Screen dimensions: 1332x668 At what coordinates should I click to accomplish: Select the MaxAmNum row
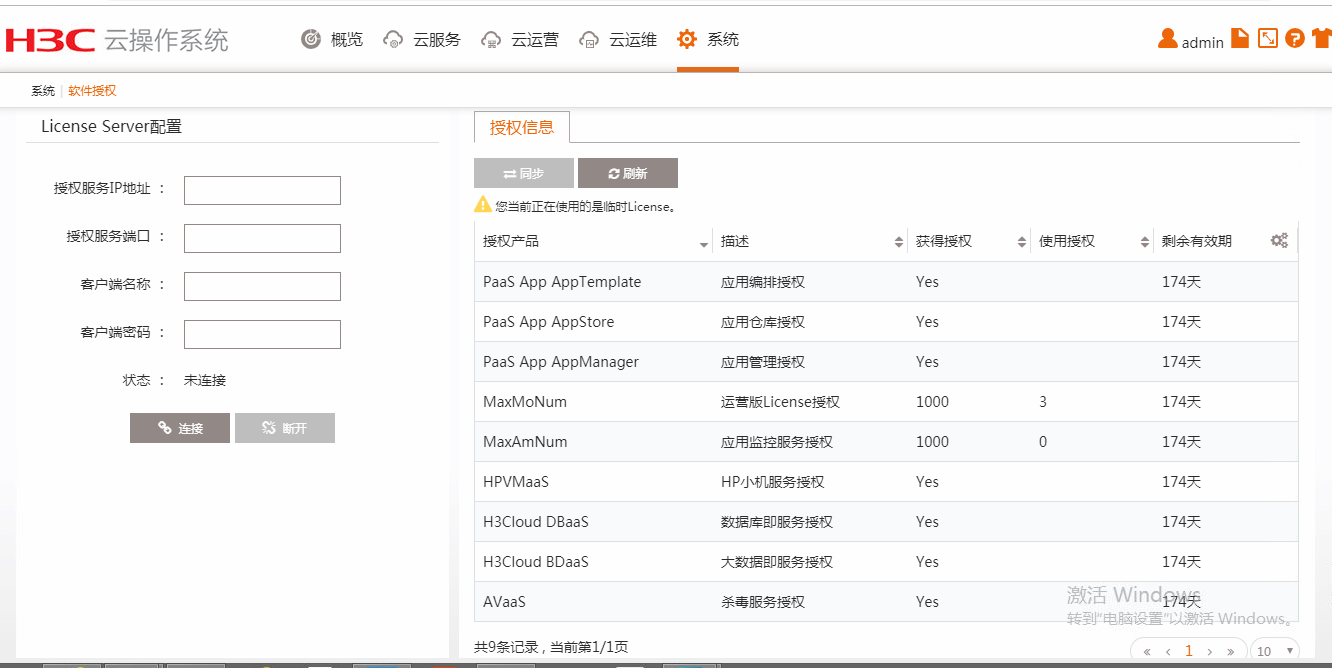886,442
